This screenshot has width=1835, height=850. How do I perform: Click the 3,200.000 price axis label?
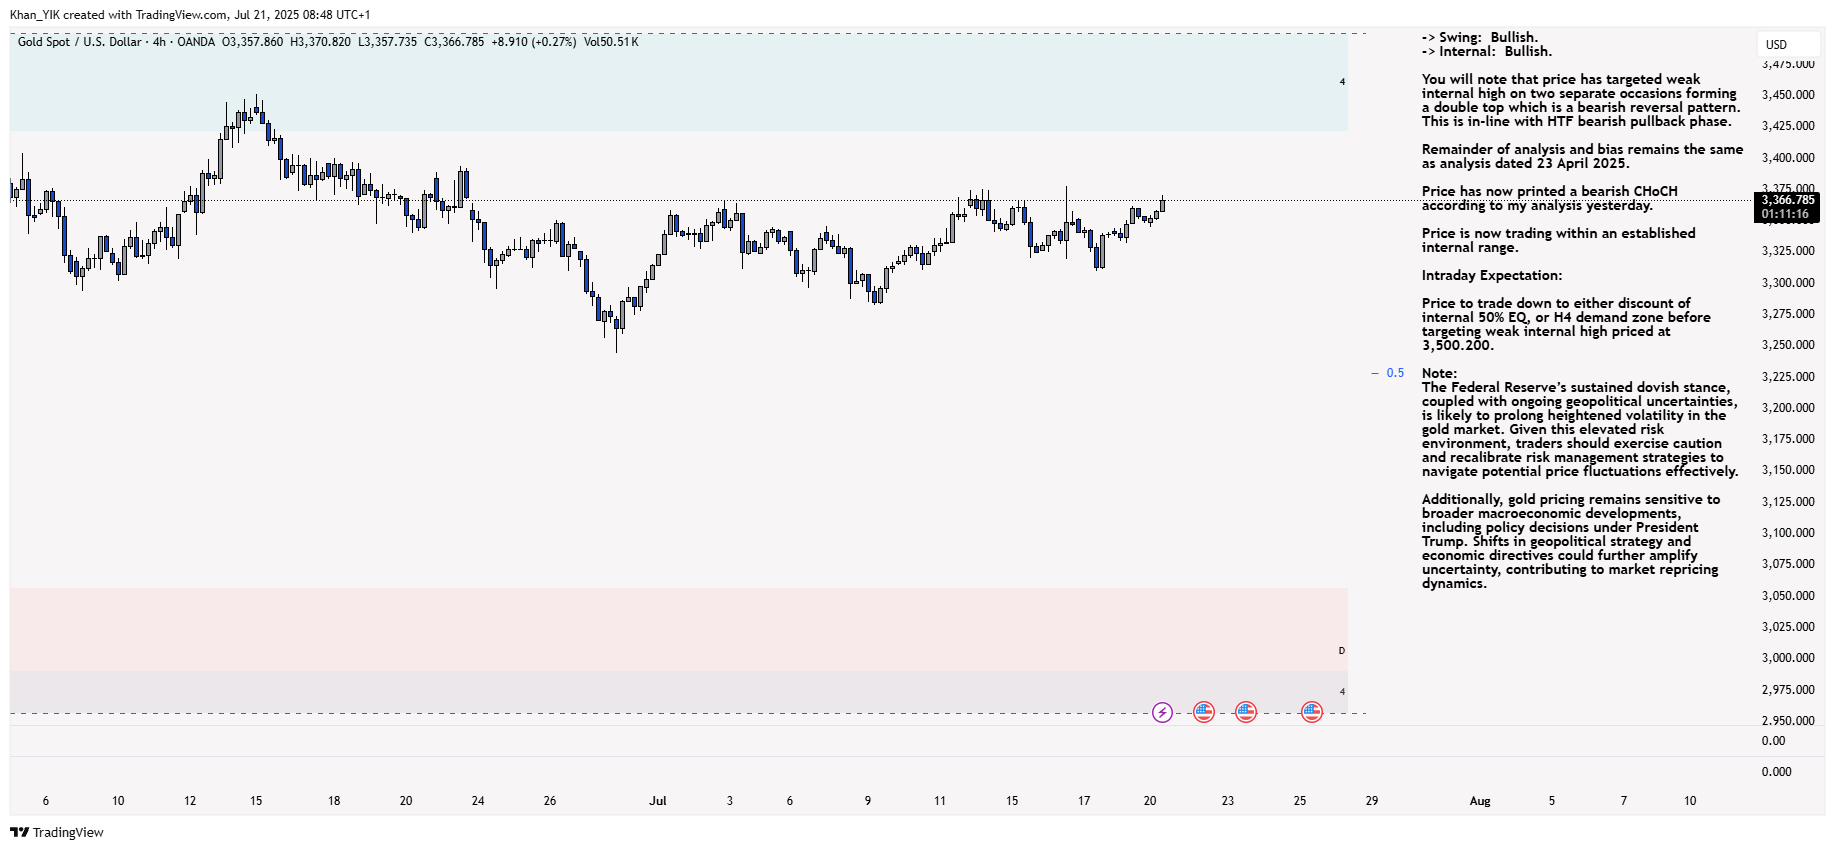1788,408
